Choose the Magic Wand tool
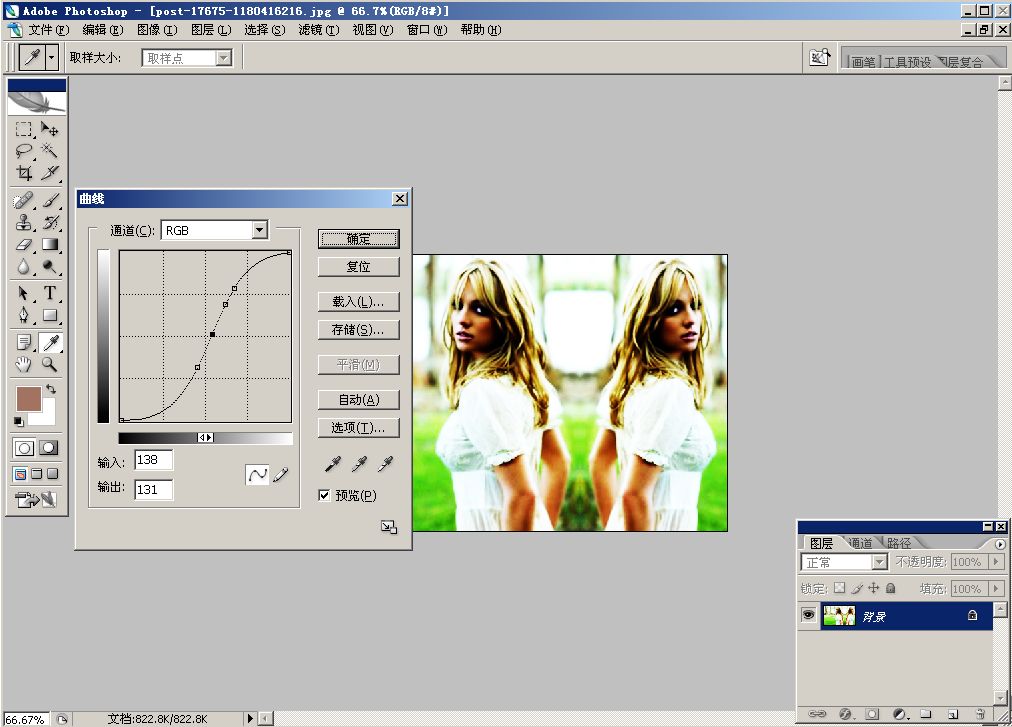 (x=49, y=151)
